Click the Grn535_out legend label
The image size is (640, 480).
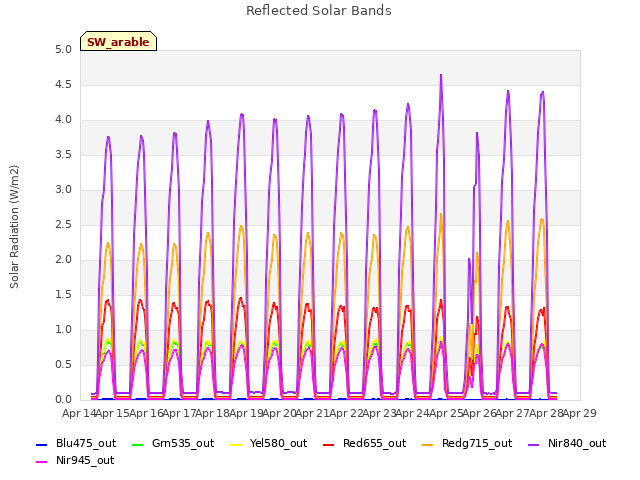coord(183,443)
